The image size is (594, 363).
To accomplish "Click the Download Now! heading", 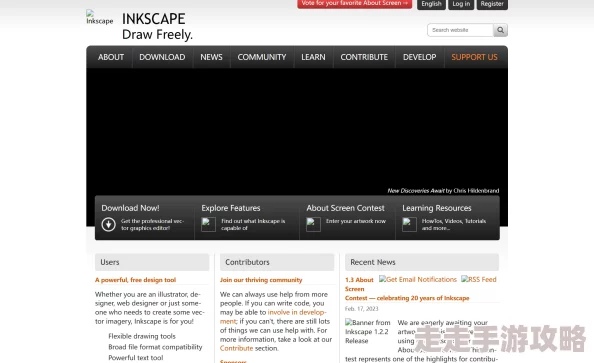I will click(130, 208).
